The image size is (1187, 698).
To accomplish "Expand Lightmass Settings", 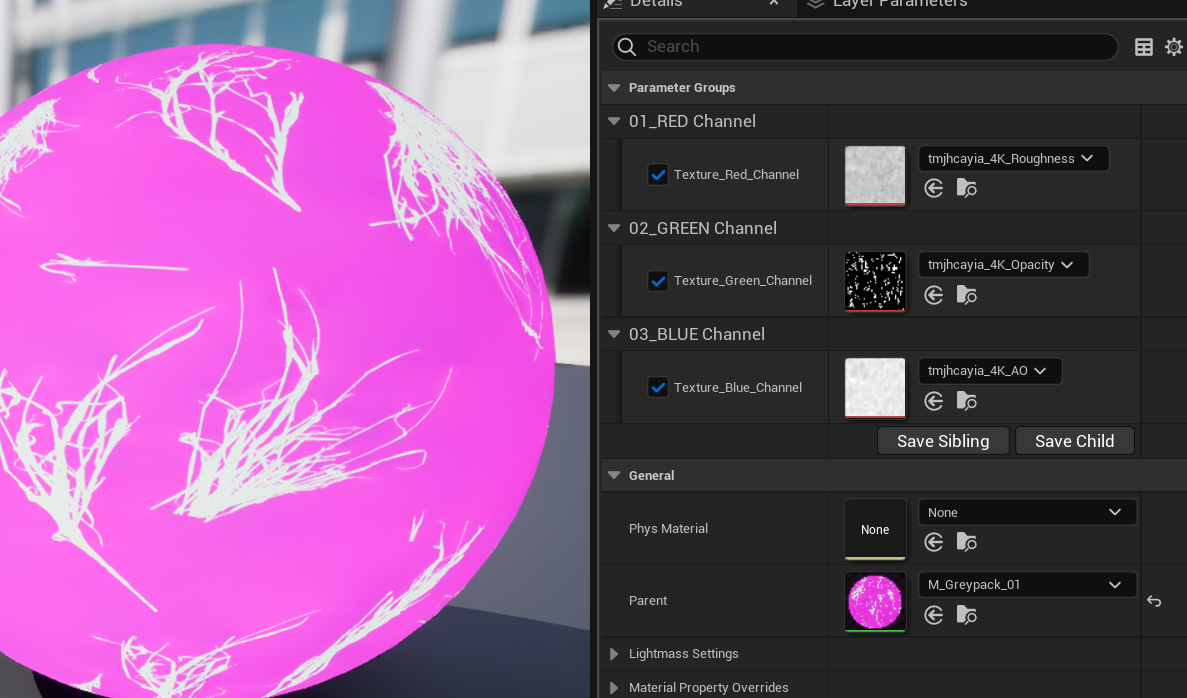I will click(614, 654).
